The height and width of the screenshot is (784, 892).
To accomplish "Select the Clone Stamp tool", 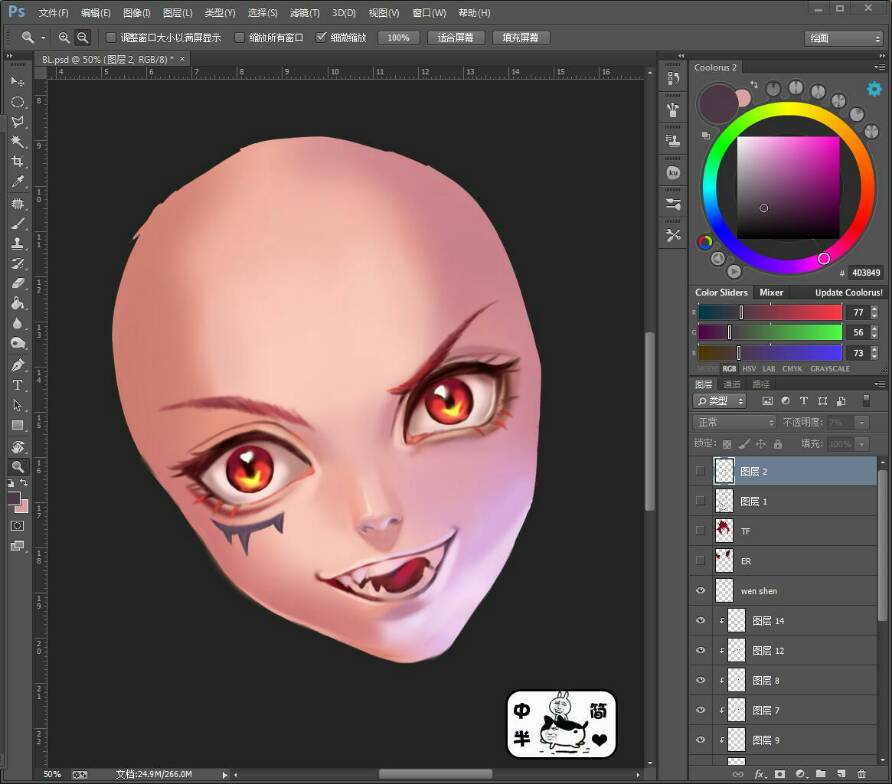I will coord(18,243).
